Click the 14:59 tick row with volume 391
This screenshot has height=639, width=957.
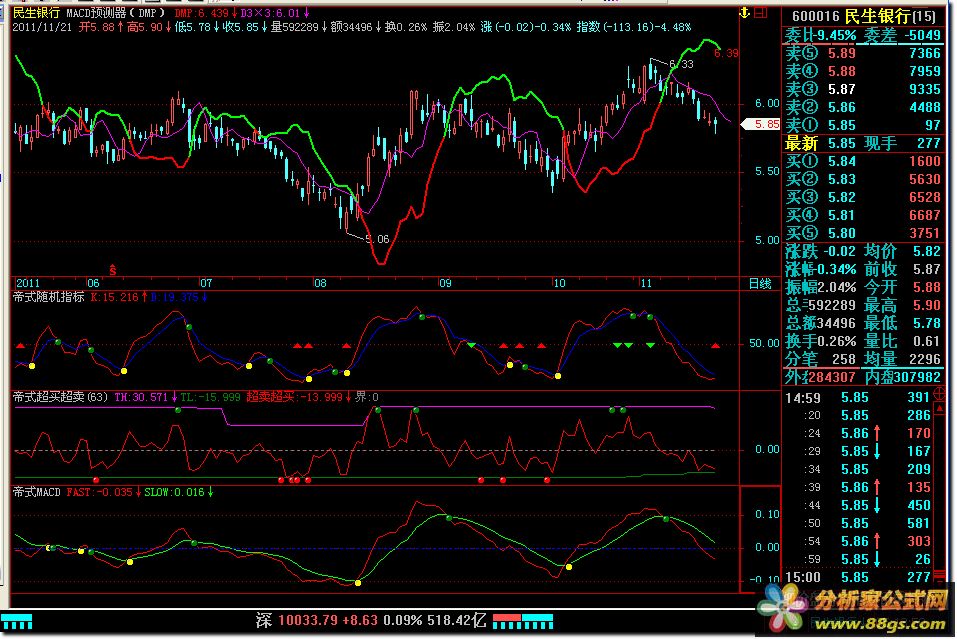[x=857, y=398]
